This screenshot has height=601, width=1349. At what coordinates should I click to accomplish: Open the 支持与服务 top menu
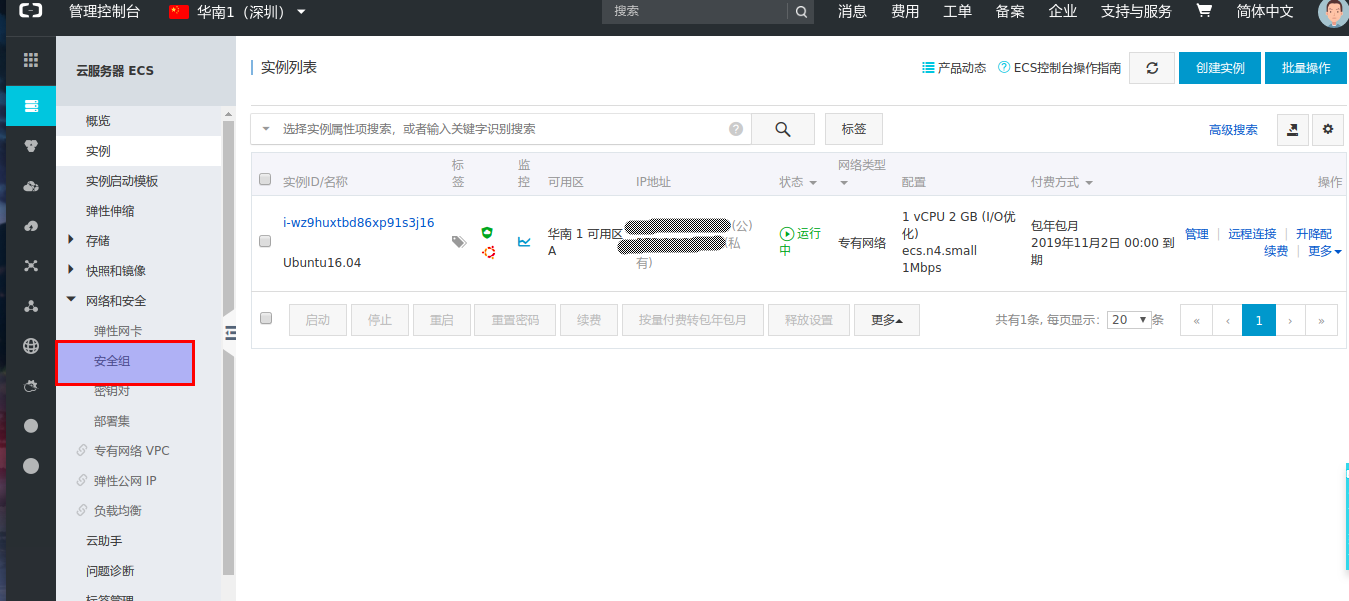pyautogui.click(x=1136, y=12)
